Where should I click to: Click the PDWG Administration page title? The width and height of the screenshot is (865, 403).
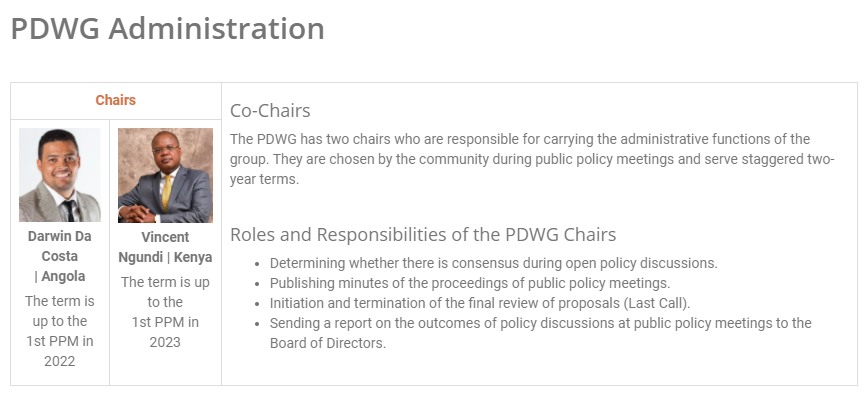tap(167, 28)
